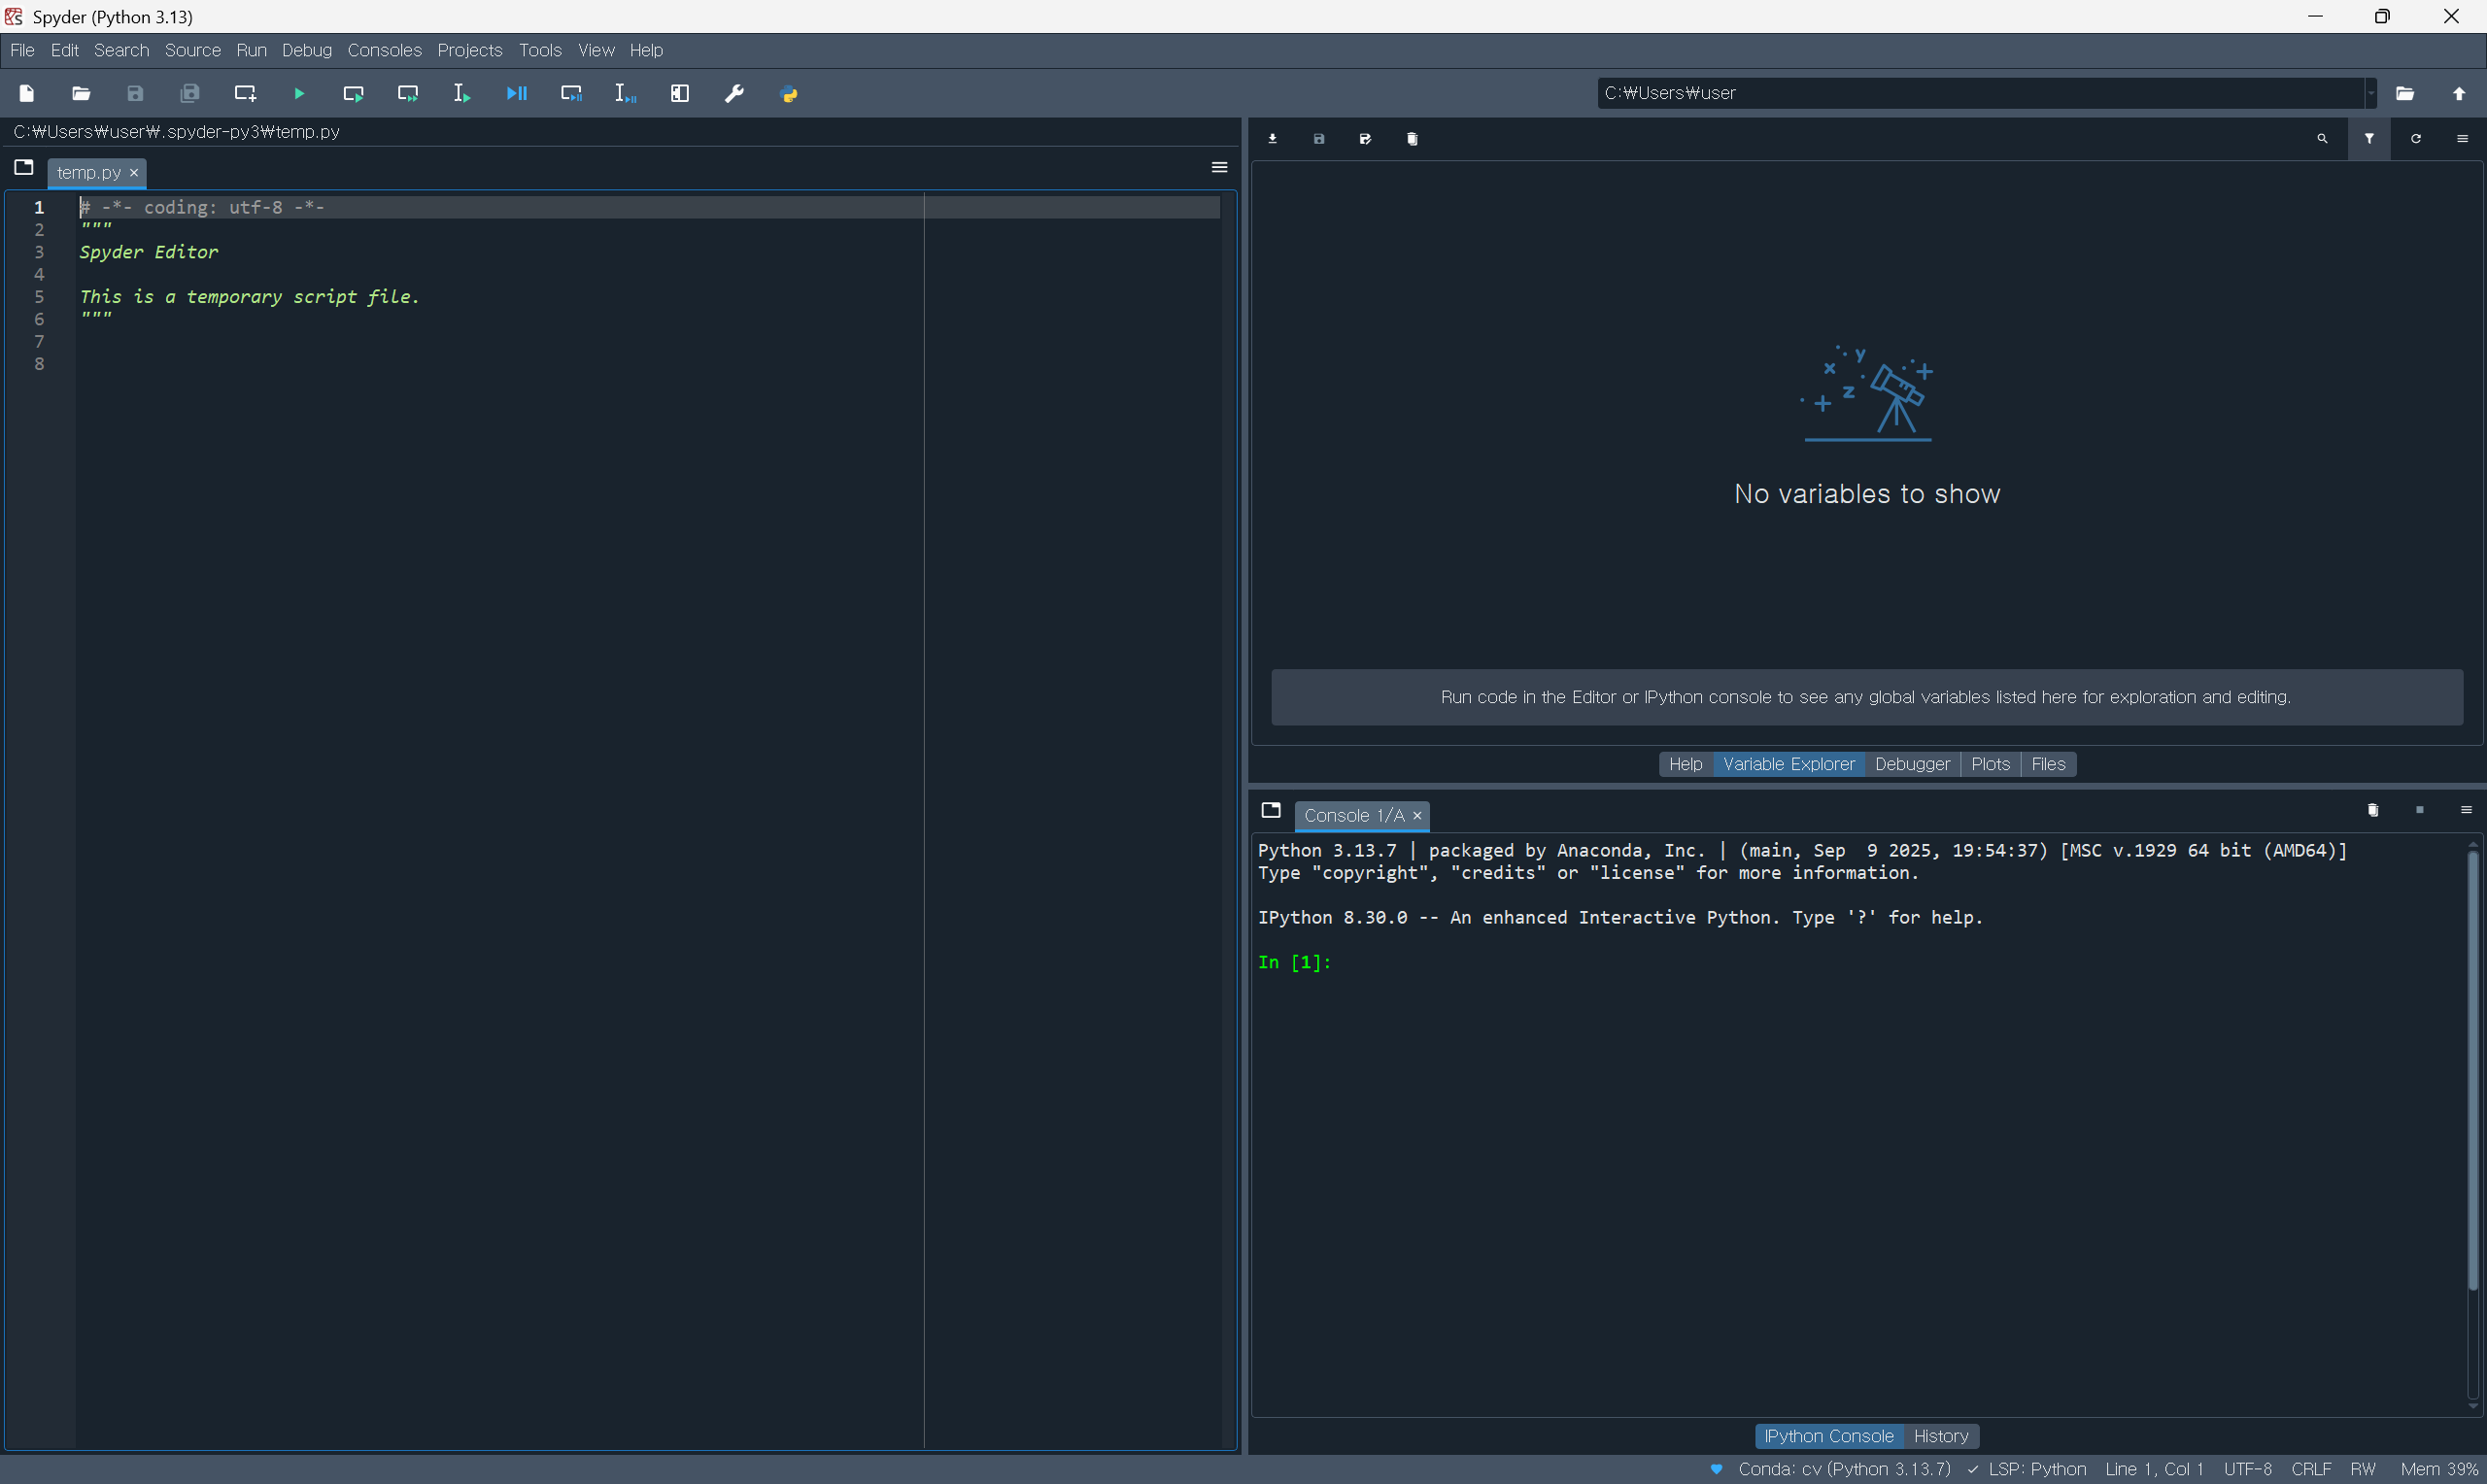Click the Debug file play-pause icon

(x=516, y=93)
